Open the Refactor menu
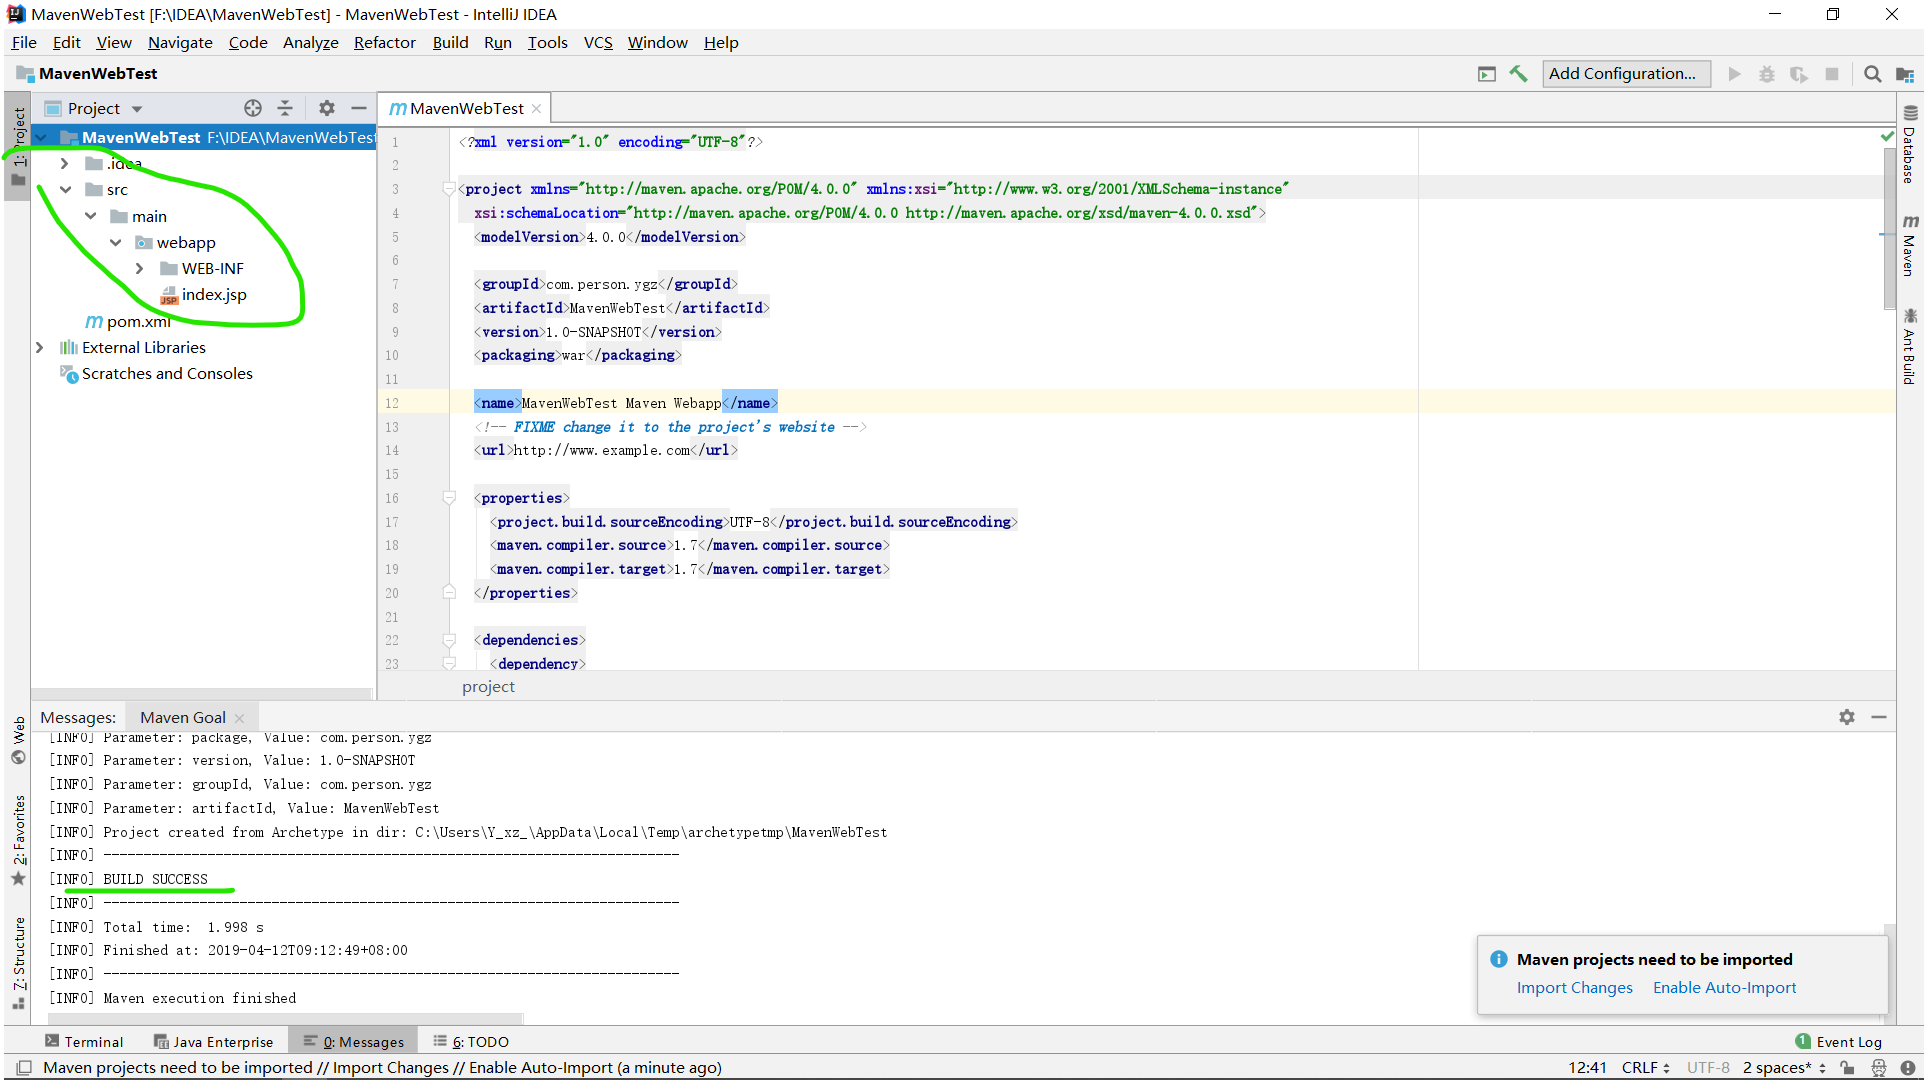1924x1080 pixels. (384, 42)
